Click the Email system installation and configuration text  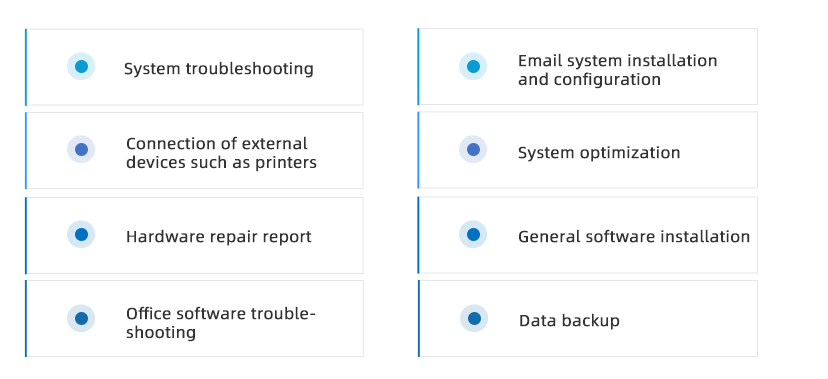(617, 70)
